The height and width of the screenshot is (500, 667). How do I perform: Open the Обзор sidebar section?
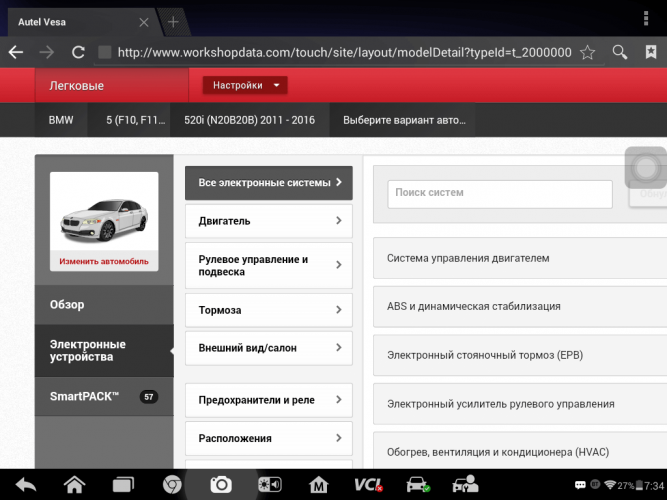(x=104, y=305)
